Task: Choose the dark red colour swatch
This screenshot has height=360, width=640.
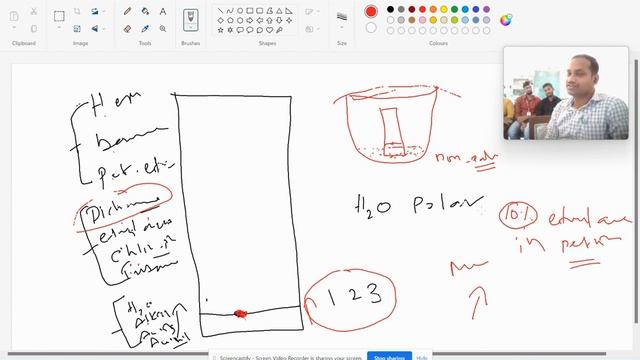Action: pyautogui.click(x=412, y=9)
